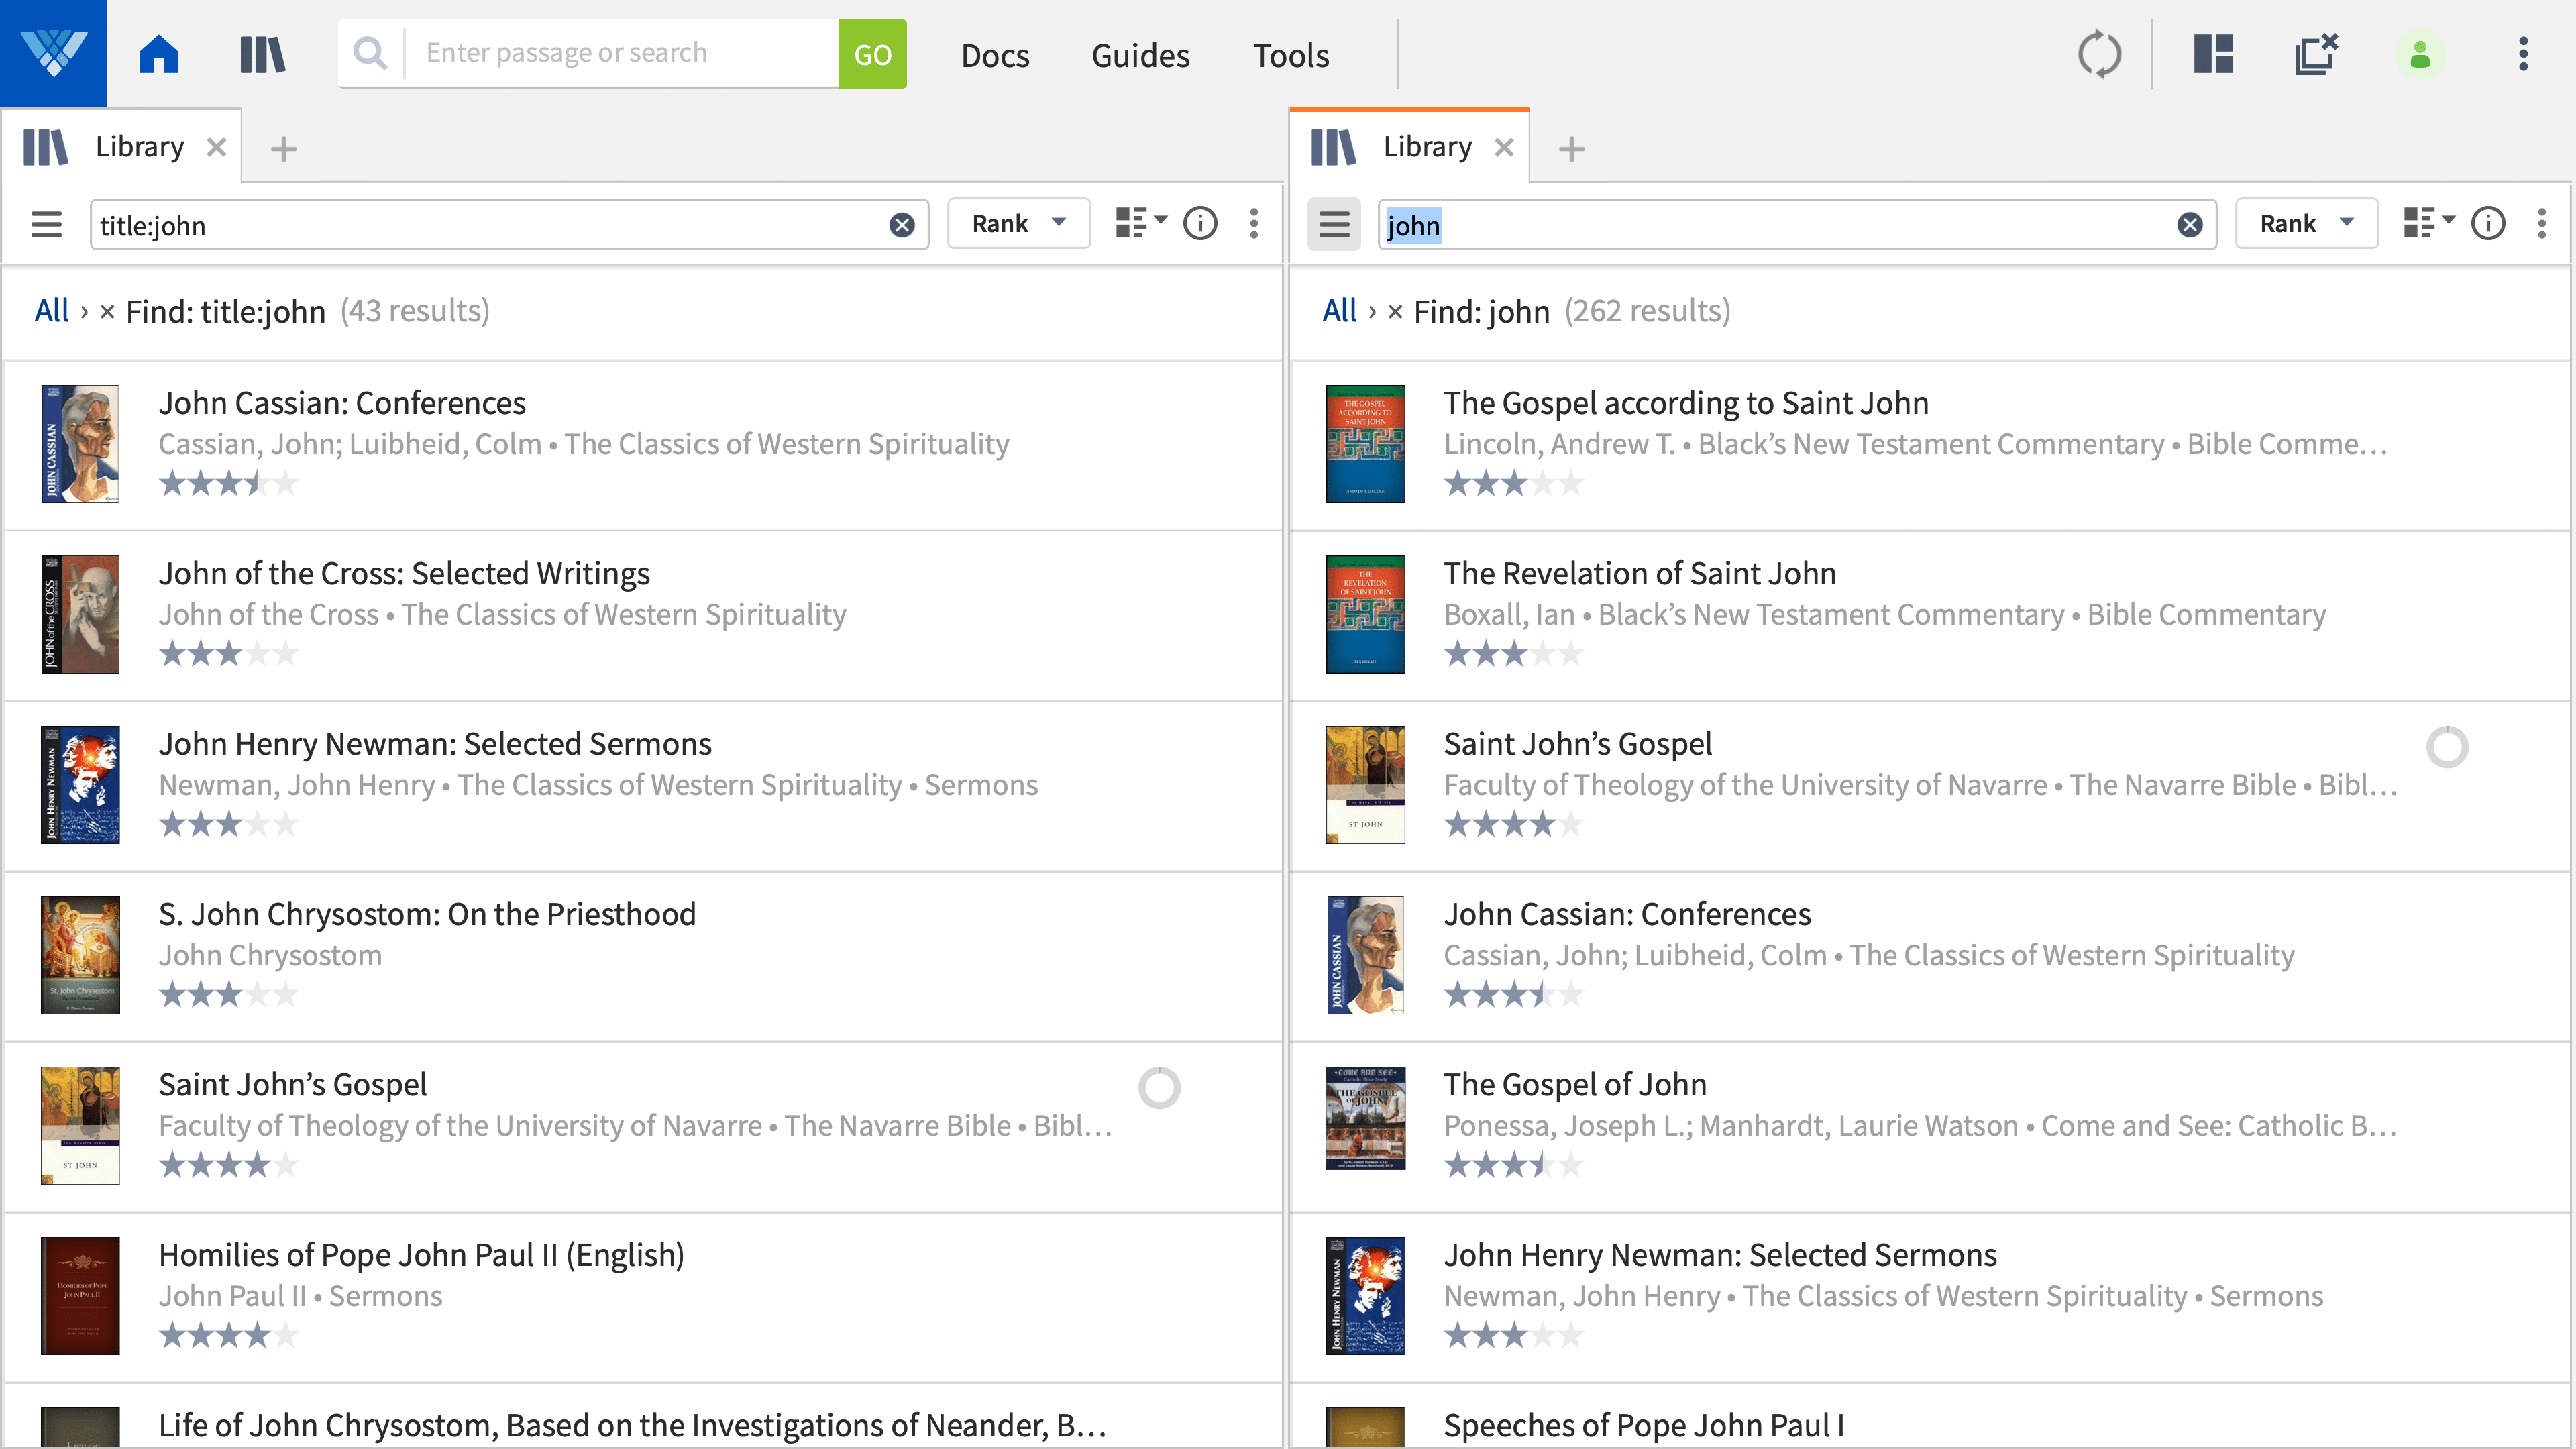Add a new tab in the left panel
2576x1449 pixels.
284,149
